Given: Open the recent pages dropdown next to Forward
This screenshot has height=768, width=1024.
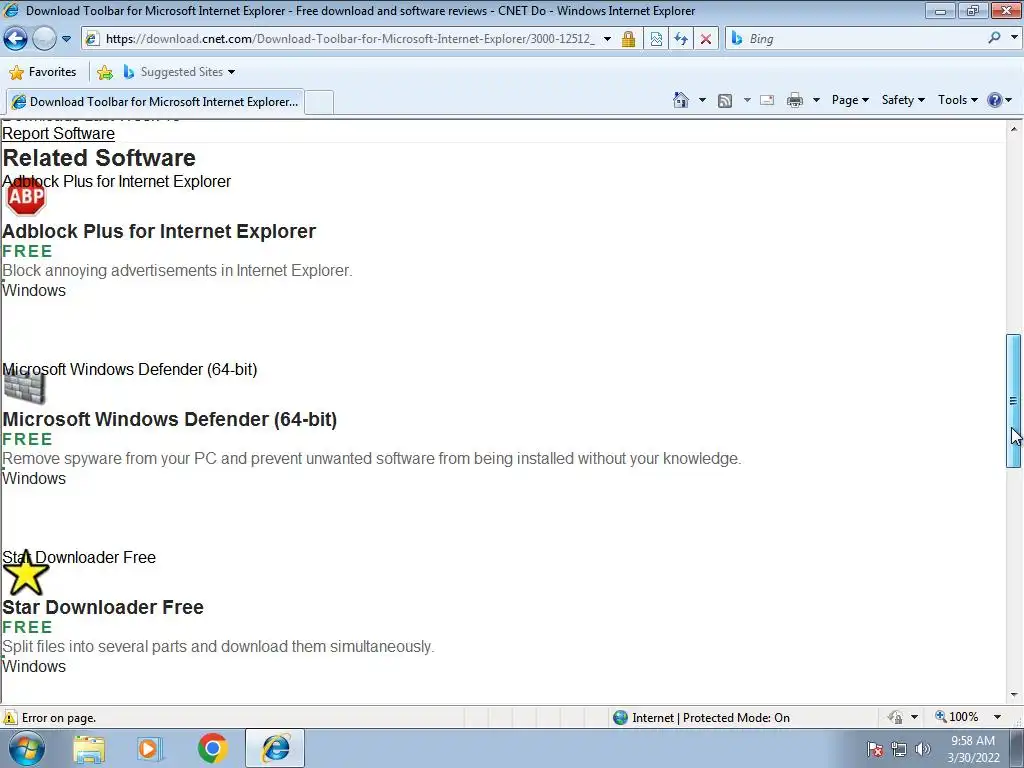Looking at the screenshot, I should click(66, 39).
